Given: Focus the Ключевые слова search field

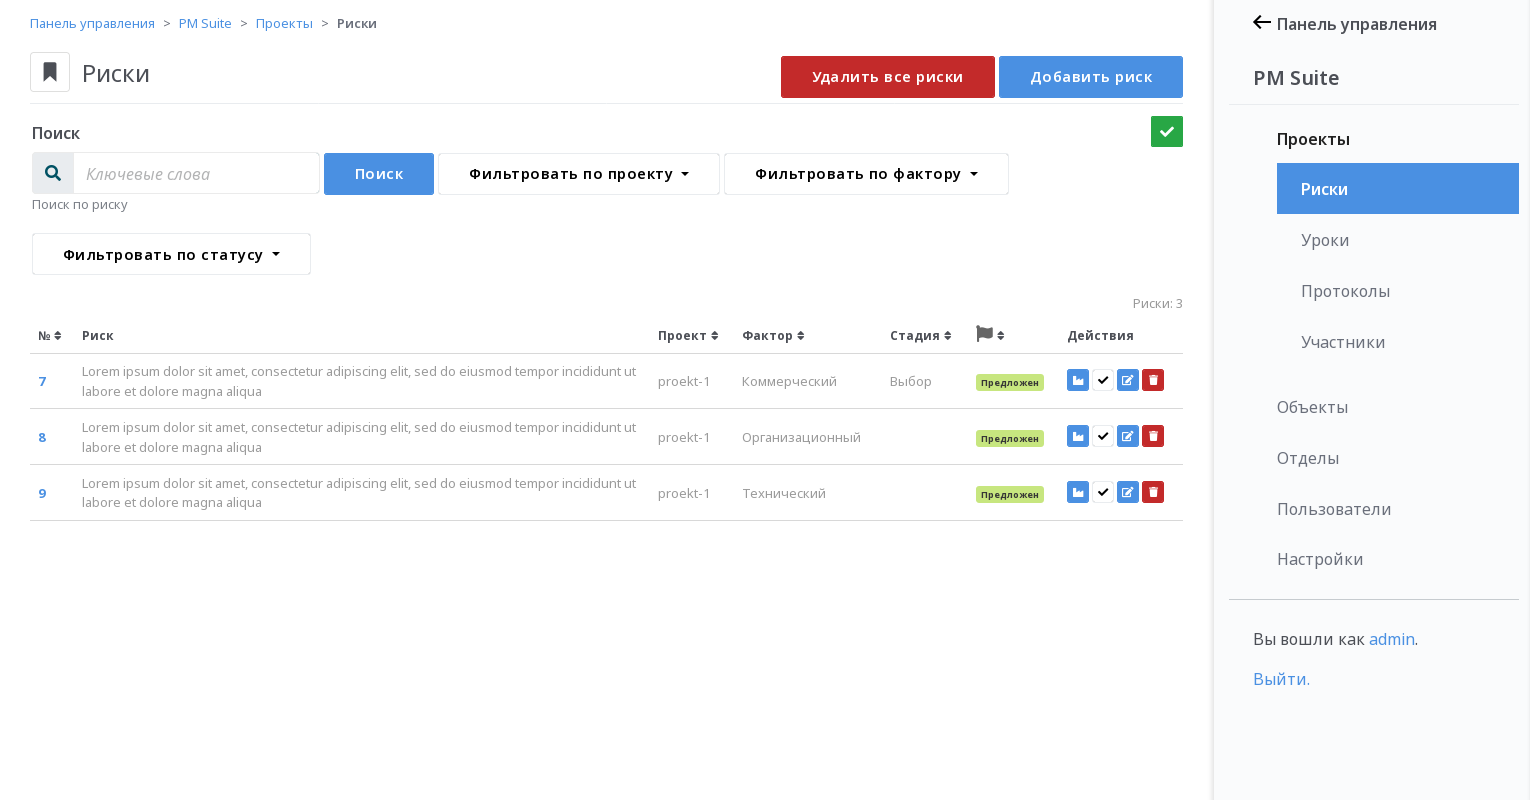Looking at the screenshot, I should (x=196, y=173).
